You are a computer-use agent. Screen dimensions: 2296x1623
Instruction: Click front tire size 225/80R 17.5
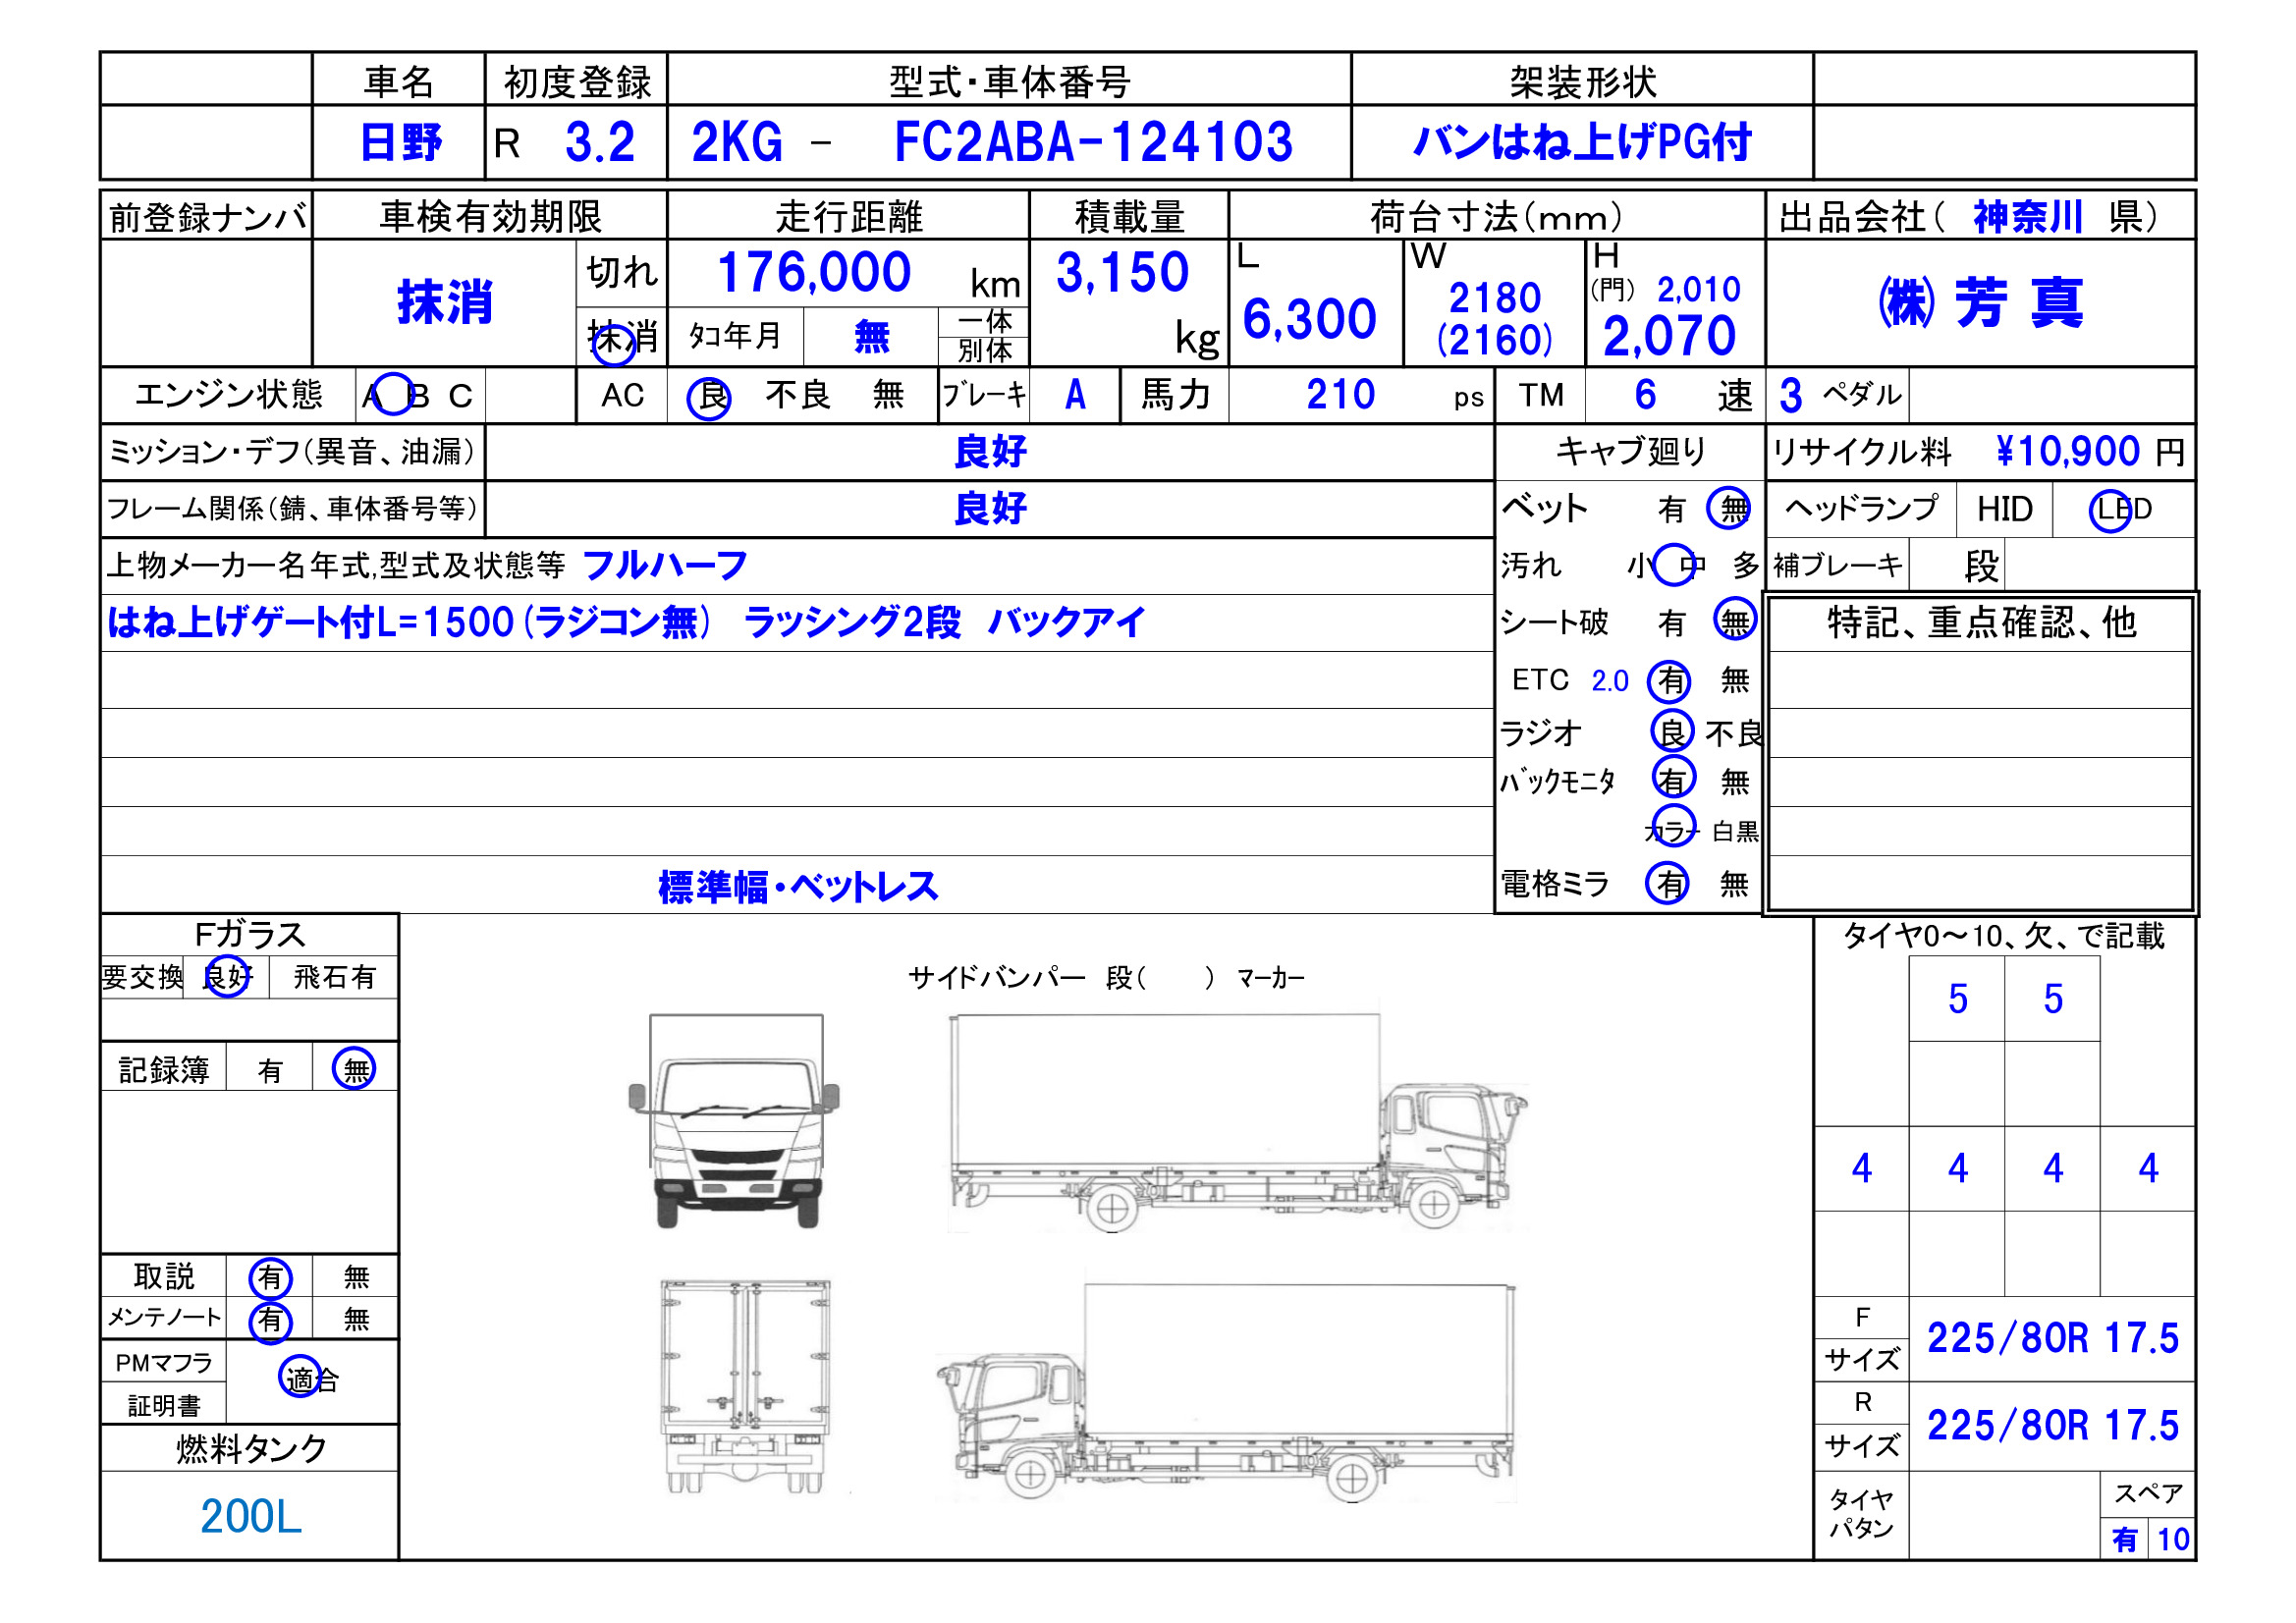(2052, 1340)
